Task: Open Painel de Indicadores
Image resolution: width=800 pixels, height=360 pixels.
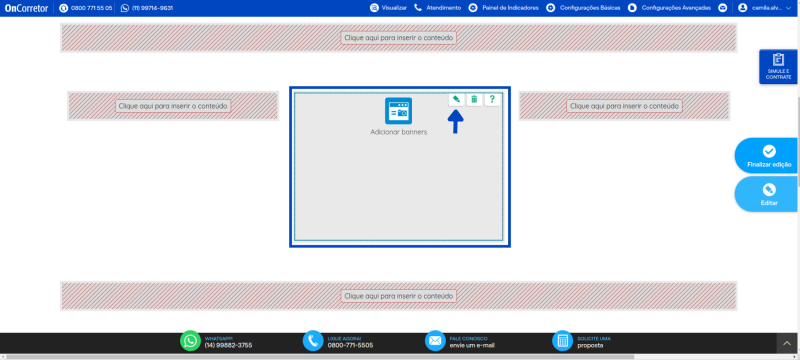Action: click(504, 8)
